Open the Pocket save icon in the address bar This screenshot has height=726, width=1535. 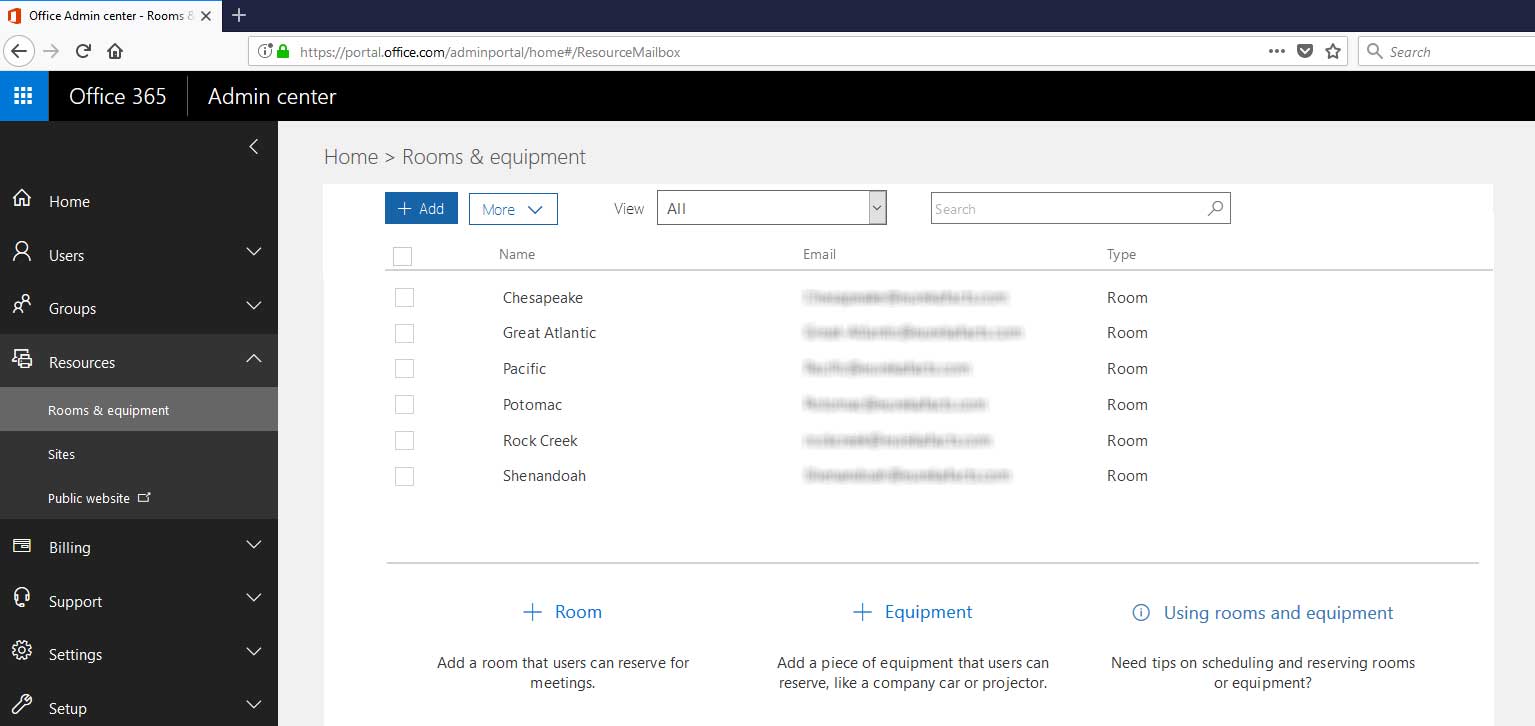pos(1304,51)
